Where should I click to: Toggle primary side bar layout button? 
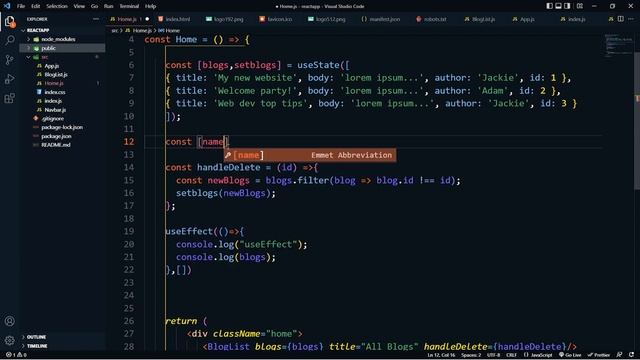pyautogui.click(x=550, y=6)
